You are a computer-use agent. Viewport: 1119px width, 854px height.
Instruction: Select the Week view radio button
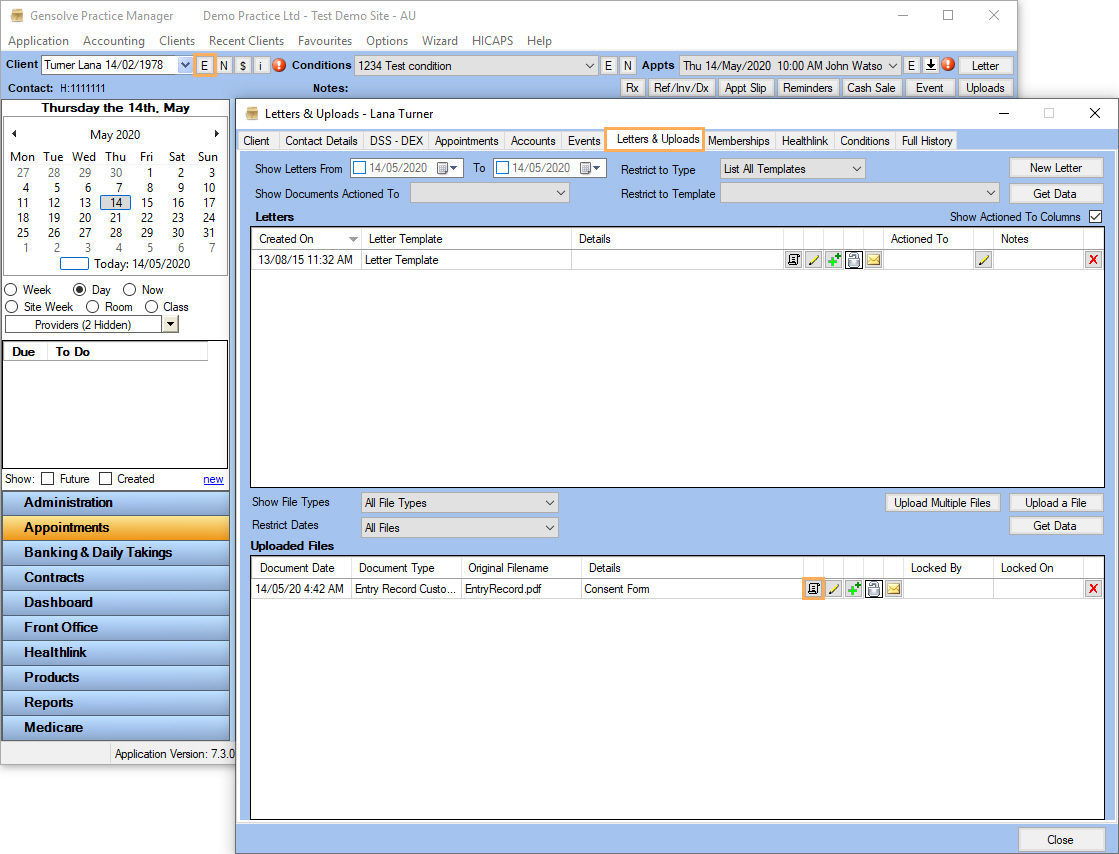11,290
